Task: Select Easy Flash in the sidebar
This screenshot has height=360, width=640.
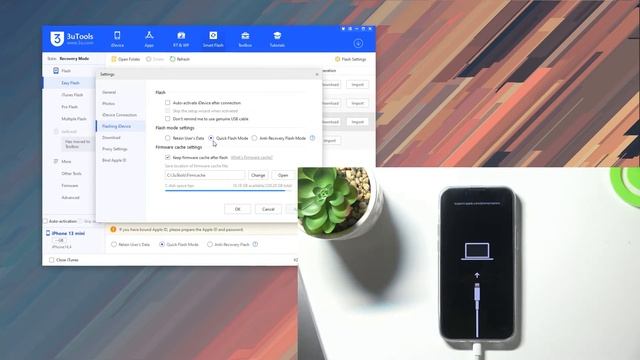Action: click(70, 83)
